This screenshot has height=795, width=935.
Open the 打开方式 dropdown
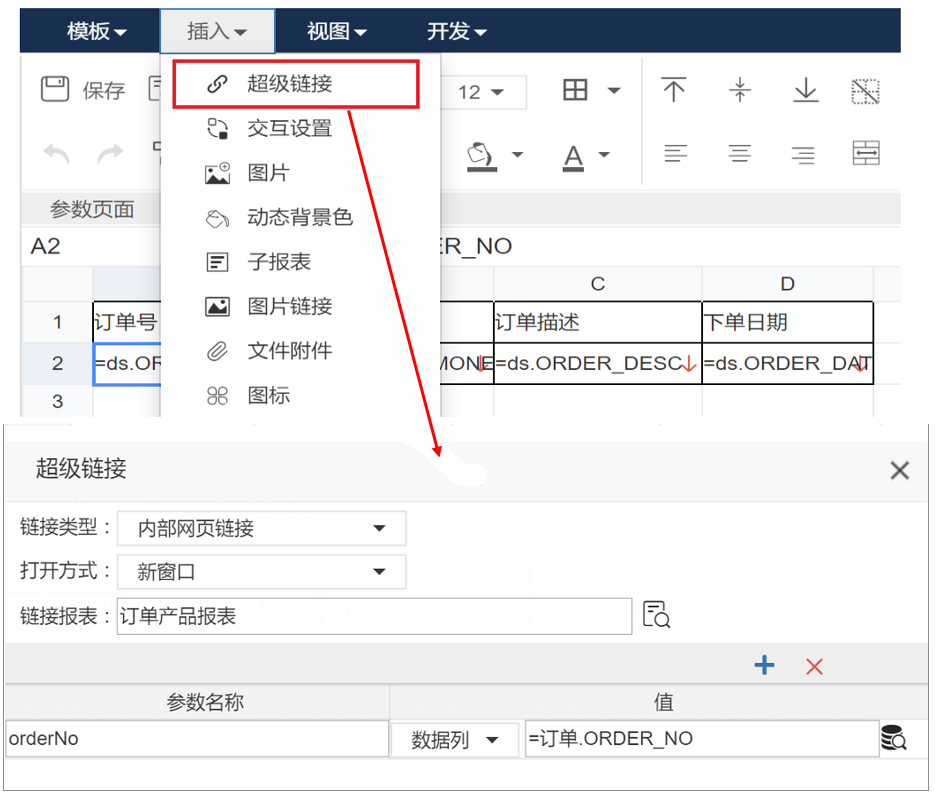click(x=261, y=572)
